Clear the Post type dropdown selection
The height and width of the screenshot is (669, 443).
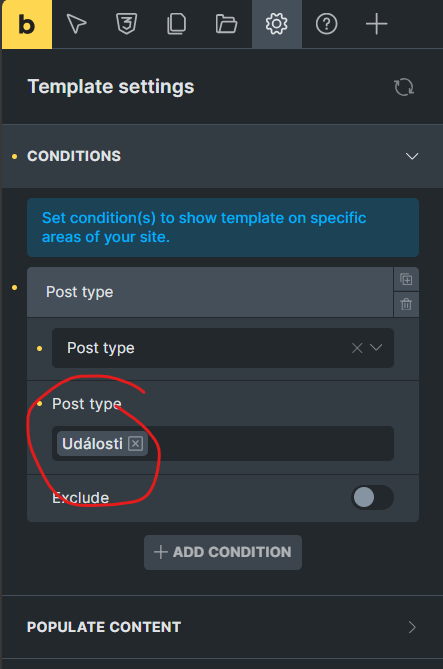[x=357, y=348]
